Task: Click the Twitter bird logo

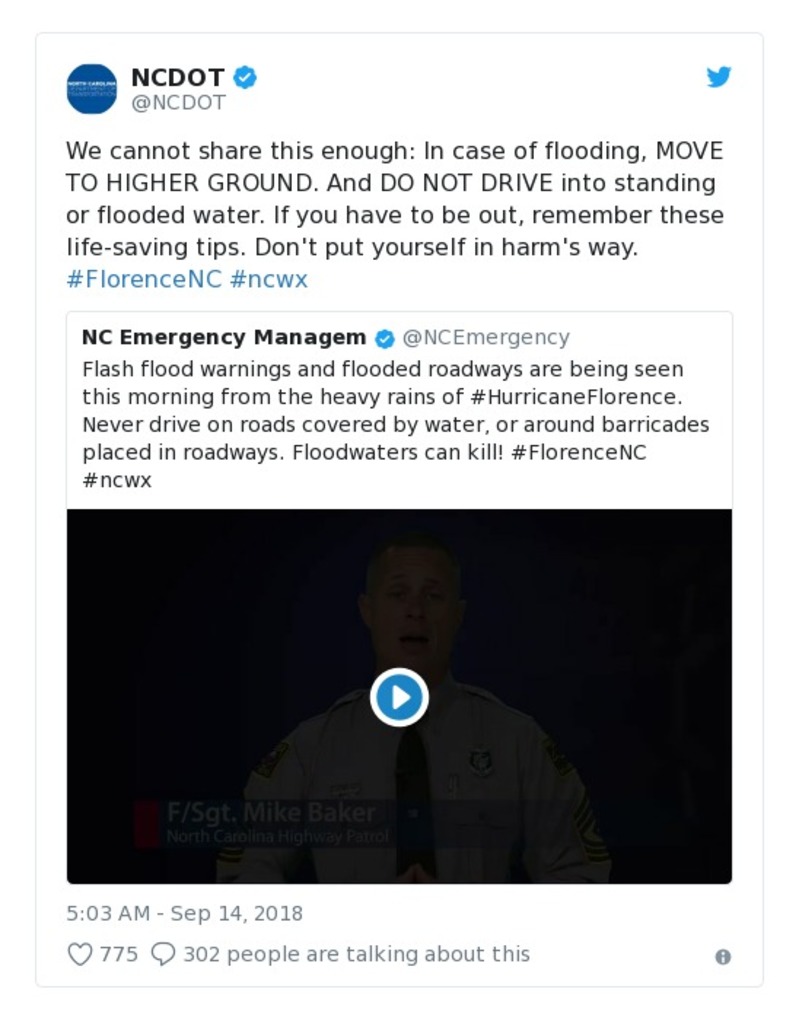Action: pyautogui.click(x=719, y=77)
